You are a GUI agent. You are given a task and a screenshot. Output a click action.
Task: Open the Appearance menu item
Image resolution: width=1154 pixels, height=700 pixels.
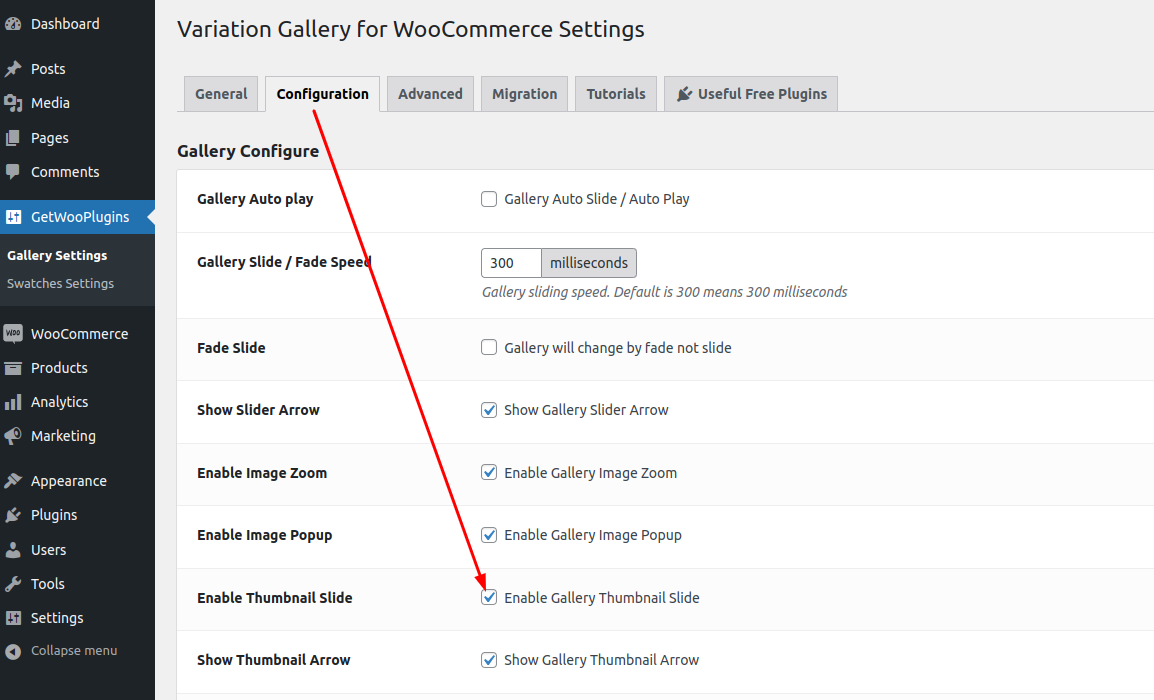coord(77,481)
